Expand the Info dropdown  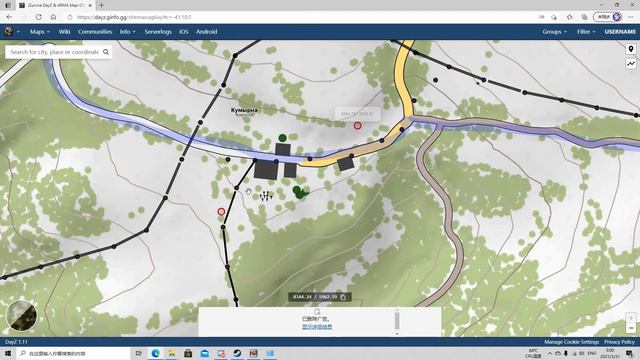click(x=127, y=32)
